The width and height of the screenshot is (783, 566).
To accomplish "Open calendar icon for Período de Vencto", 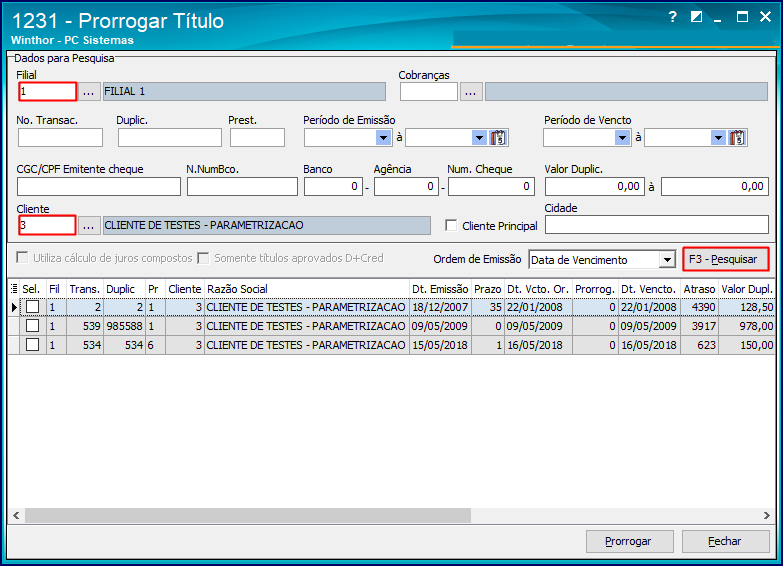I will click(x=737, y=137).
